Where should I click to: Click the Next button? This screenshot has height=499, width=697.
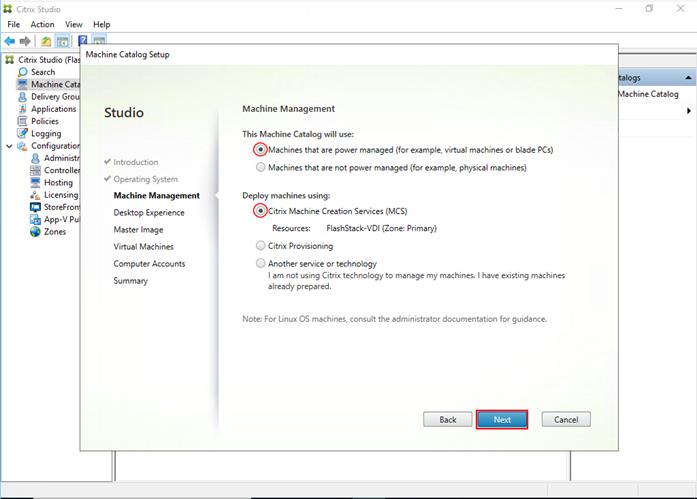click(502, 419)
